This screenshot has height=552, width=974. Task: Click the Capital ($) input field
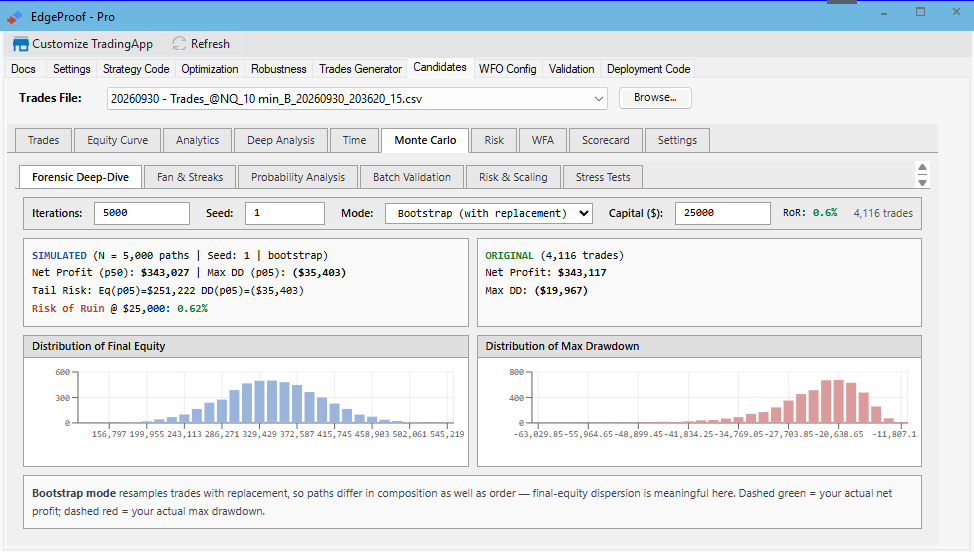coord(723,213)
